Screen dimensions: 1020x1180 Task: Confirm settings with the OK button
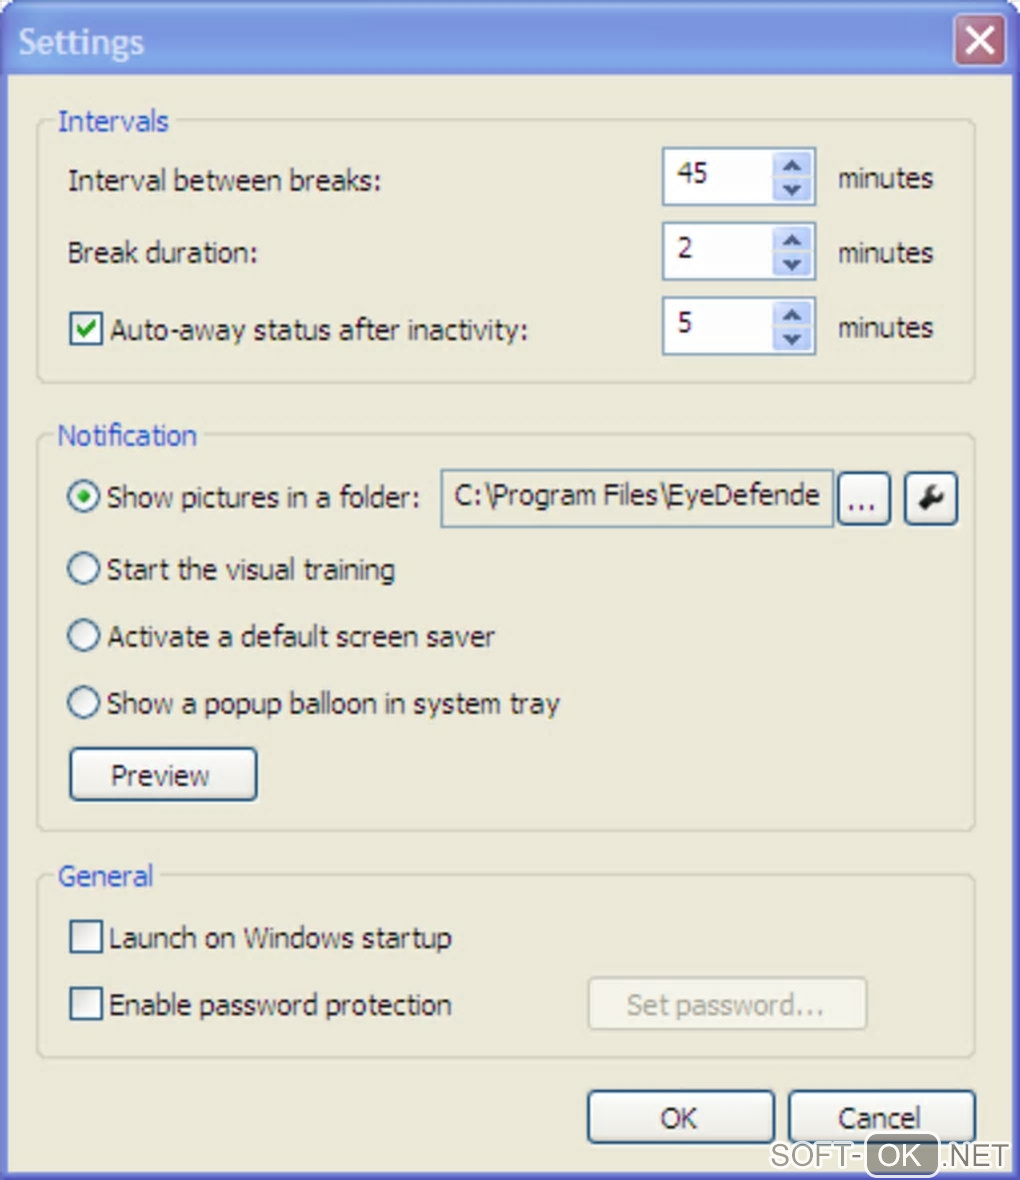(680, 1117)
